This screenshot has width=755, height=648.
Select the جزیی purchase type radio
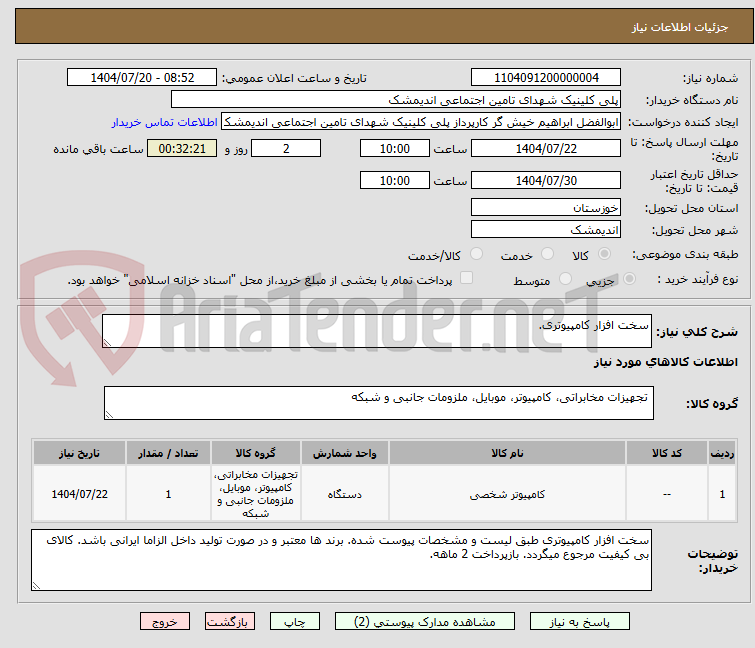[629, 279]
